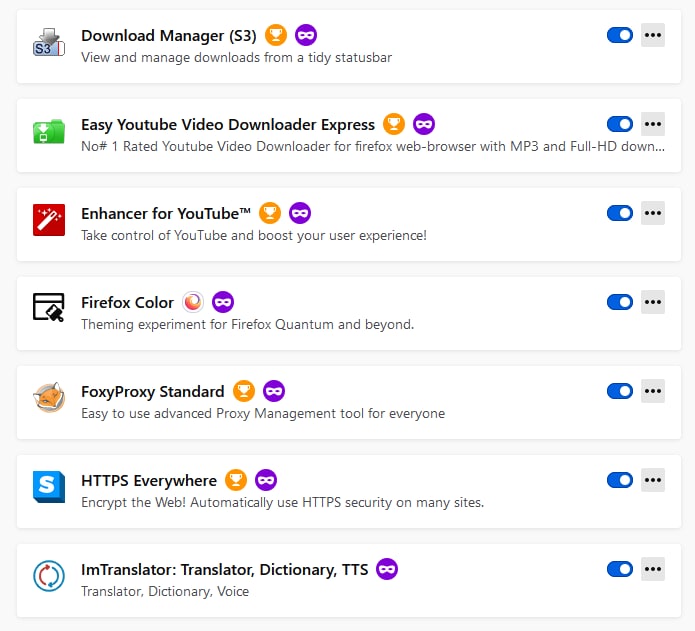This screenshot has height=631, width=695.
Task: Click the trophy badge next to FoxyProxy Standard
Action: 244,391
